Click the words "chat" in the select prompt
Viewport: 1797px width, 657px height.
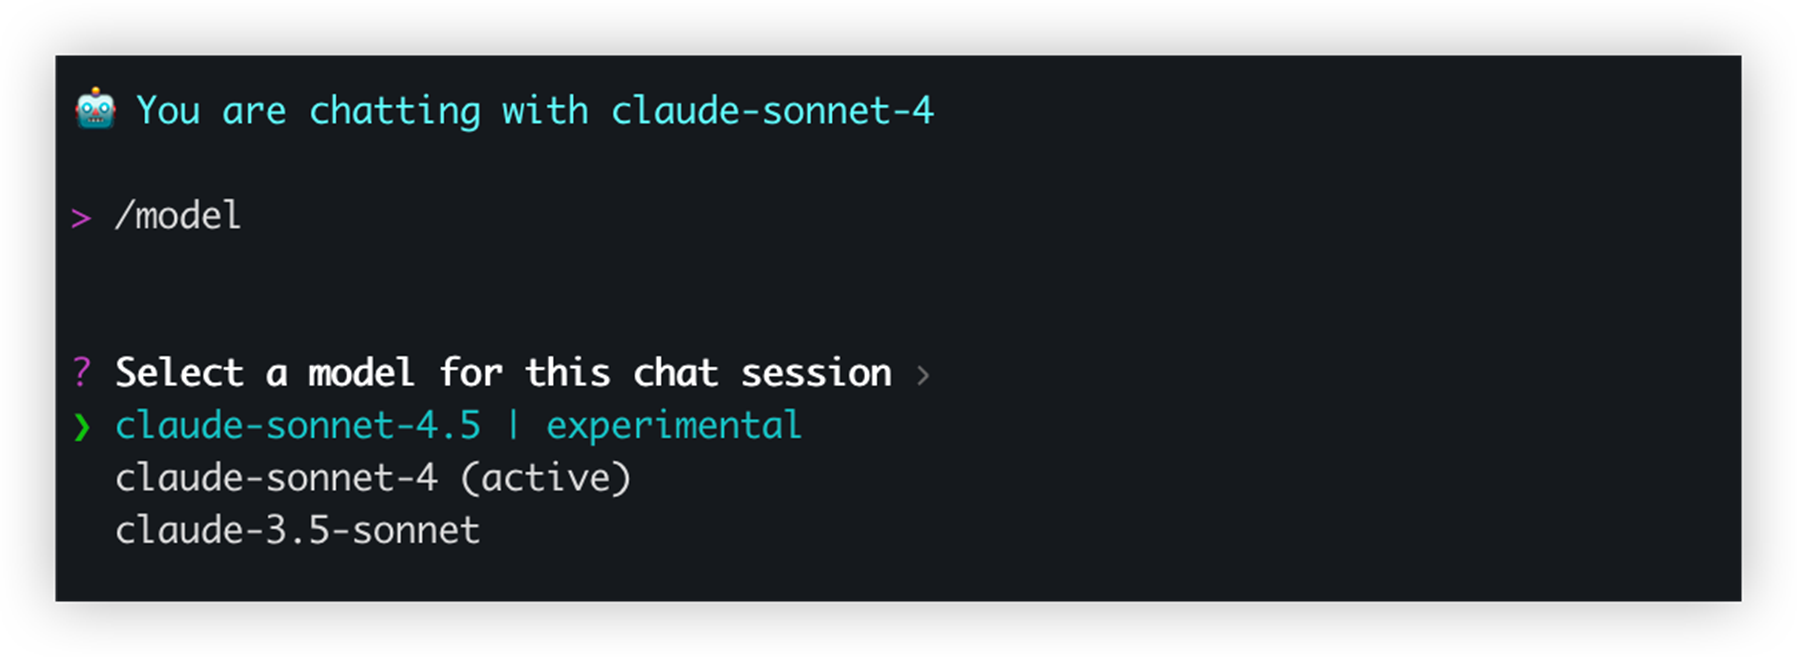point(675,373)
